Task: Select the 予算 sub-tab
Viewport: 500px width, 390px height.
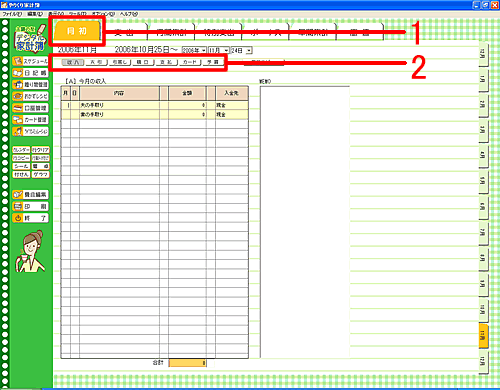Action: pos(213,62)
